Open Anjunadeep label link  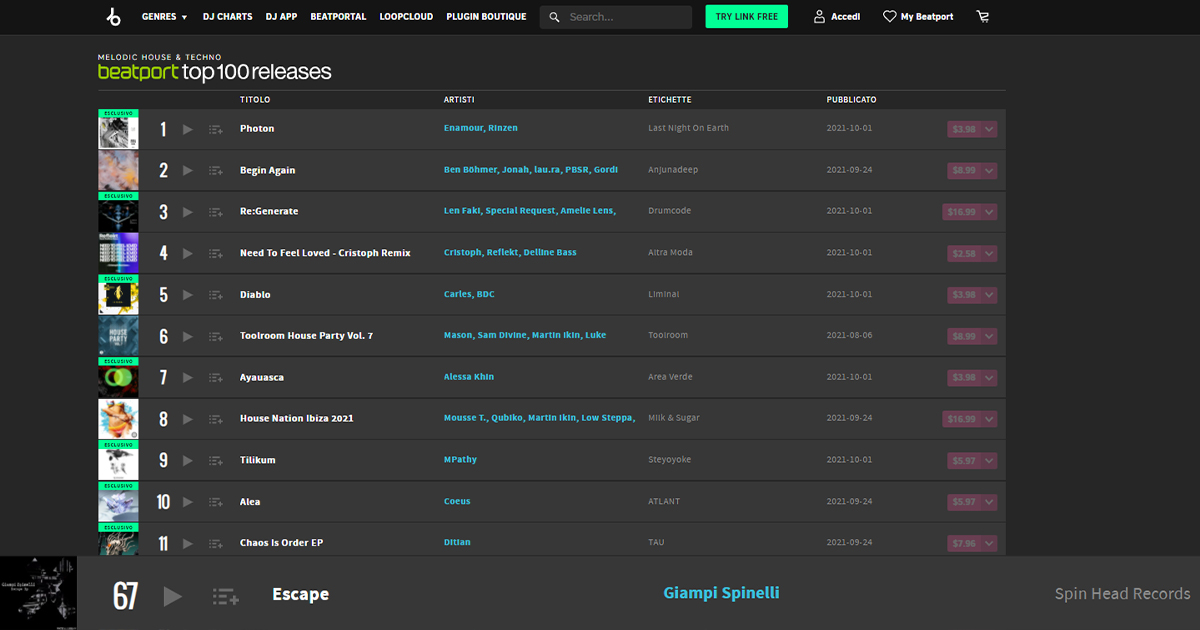point(673,170)
